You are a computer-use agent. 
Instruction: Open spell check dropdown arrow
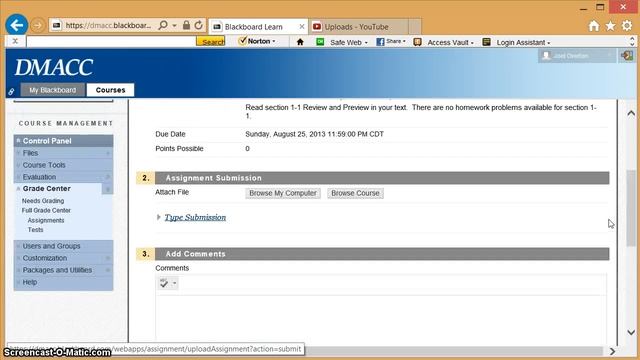coord(174,283)
